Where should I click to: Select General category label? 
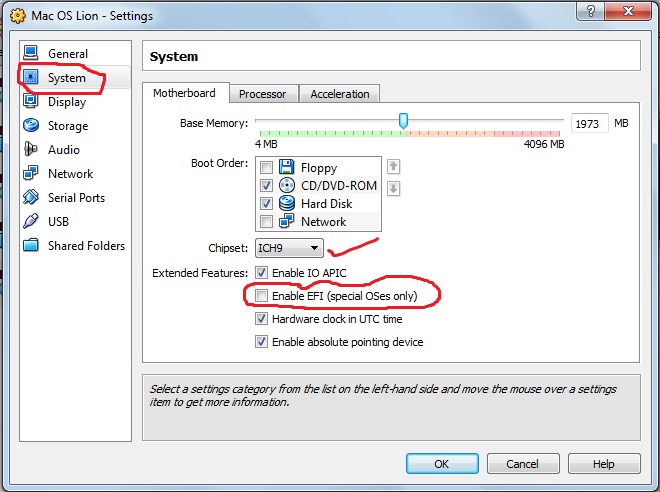click(x=68, y=53)
